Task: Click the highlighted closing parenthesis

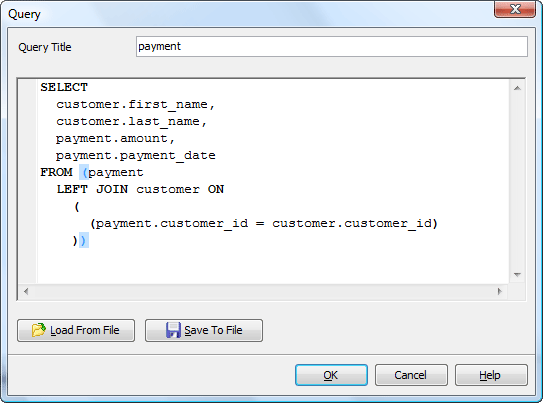Action: (x=84, y=240)
